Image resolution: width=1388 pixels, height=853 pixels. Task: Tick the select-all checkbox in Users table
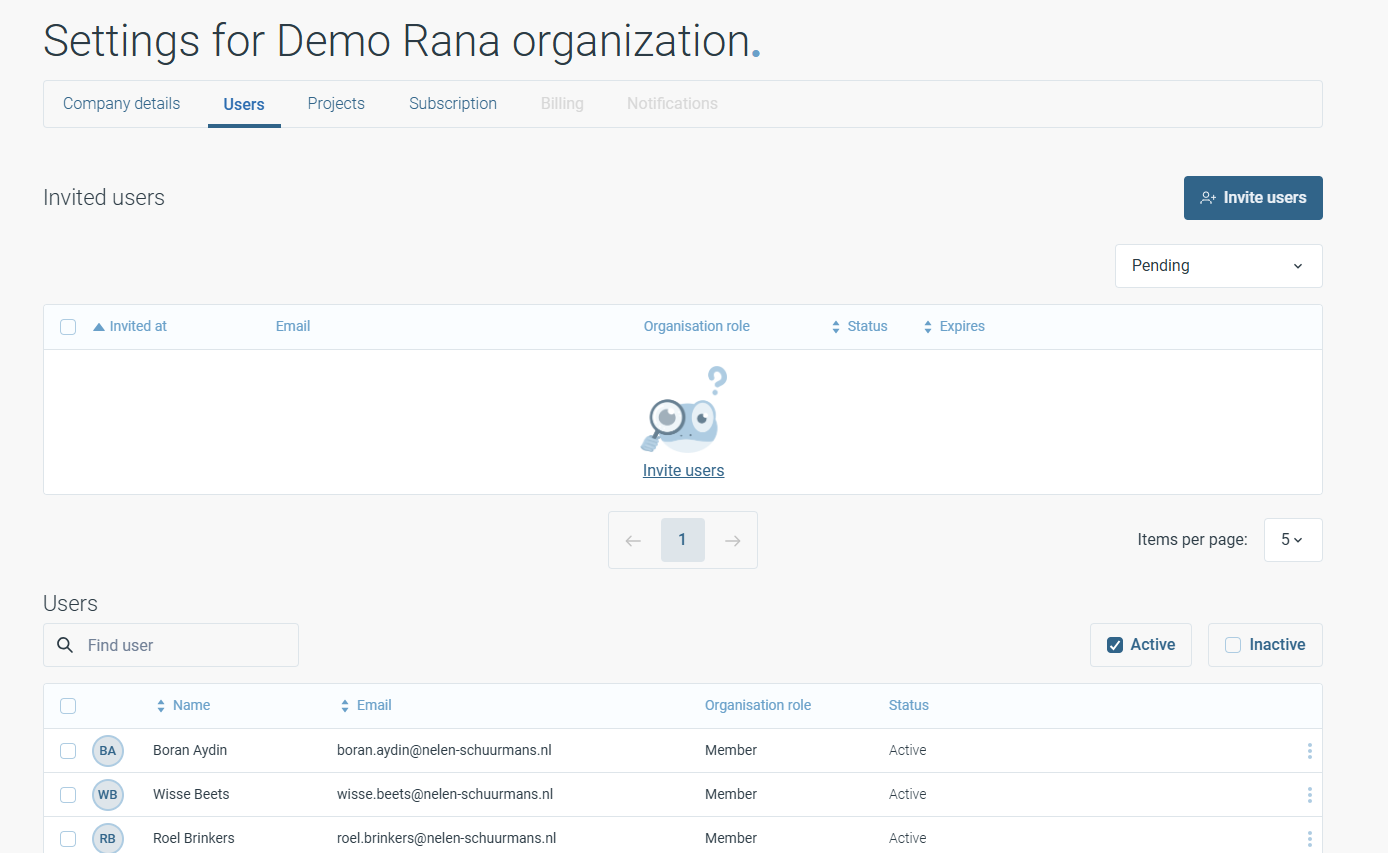click(68, 706)
